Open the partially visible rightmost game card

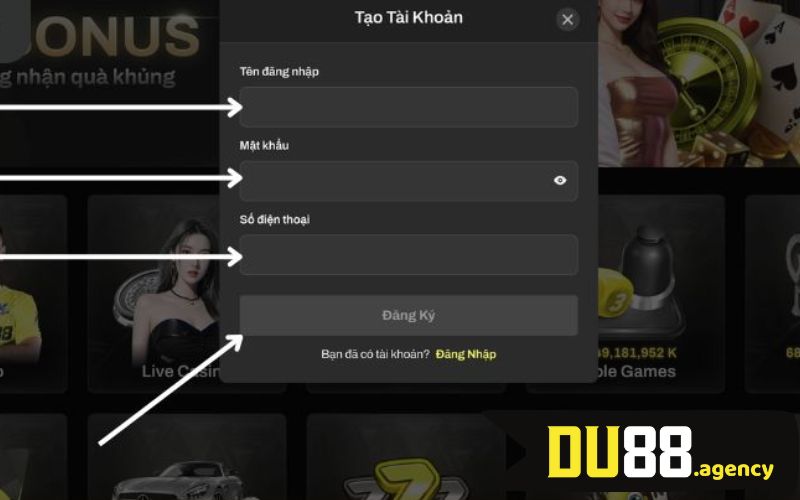[x=772, y=293]
